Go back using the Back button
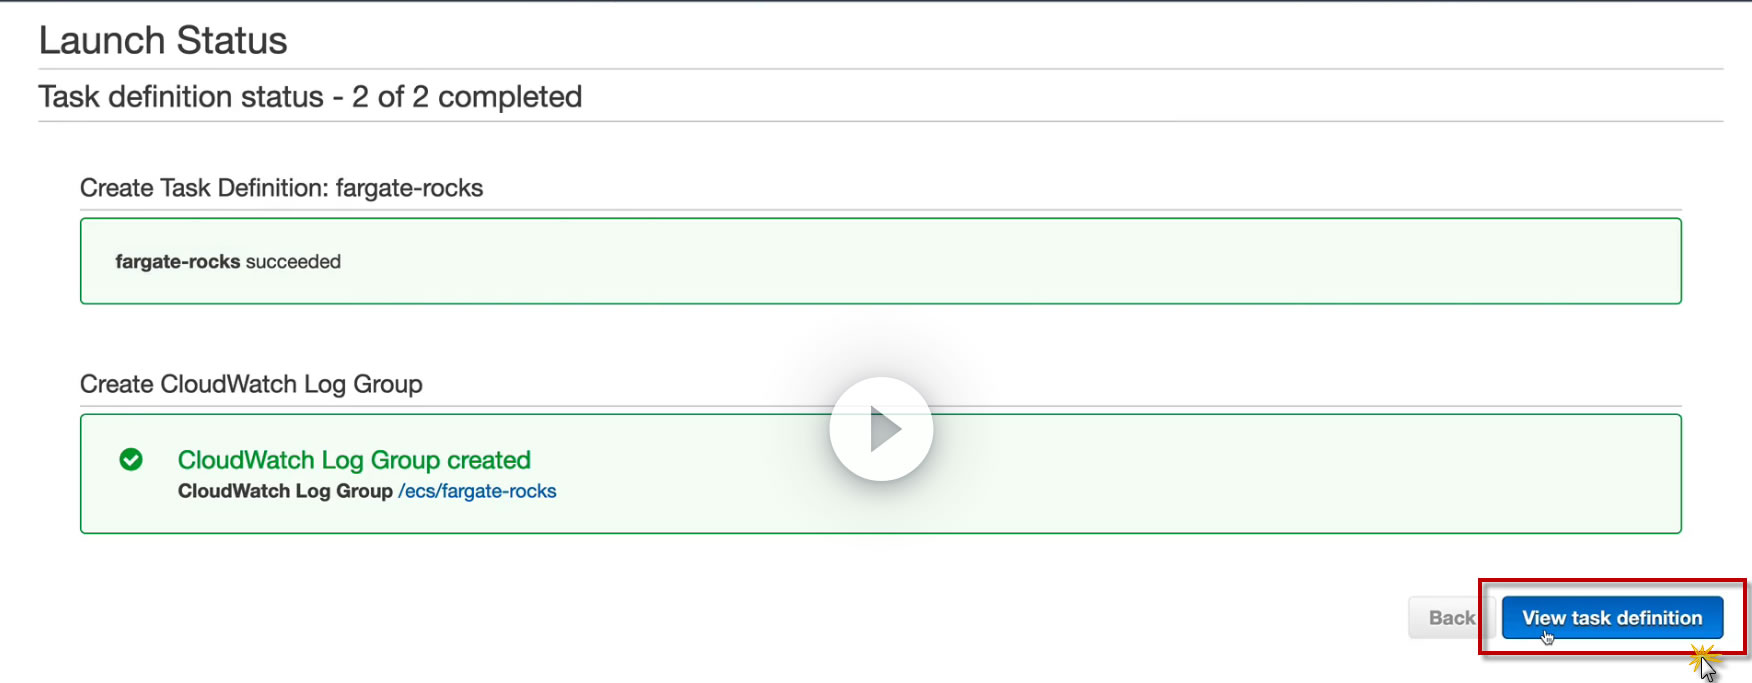The image size is (1752, 683). [x=1450, y=618]
